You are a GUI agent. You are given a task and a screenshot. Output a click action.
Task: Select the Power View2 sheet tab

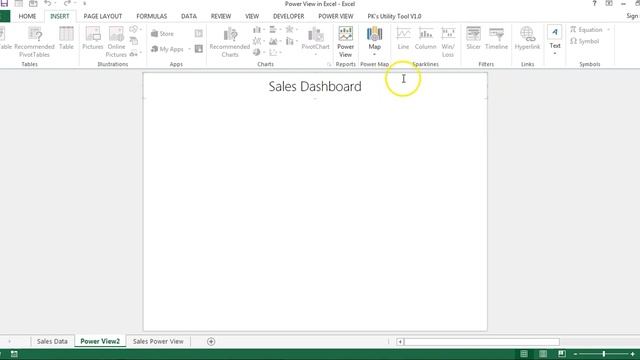pyautogui.click(x=100, y=341)
